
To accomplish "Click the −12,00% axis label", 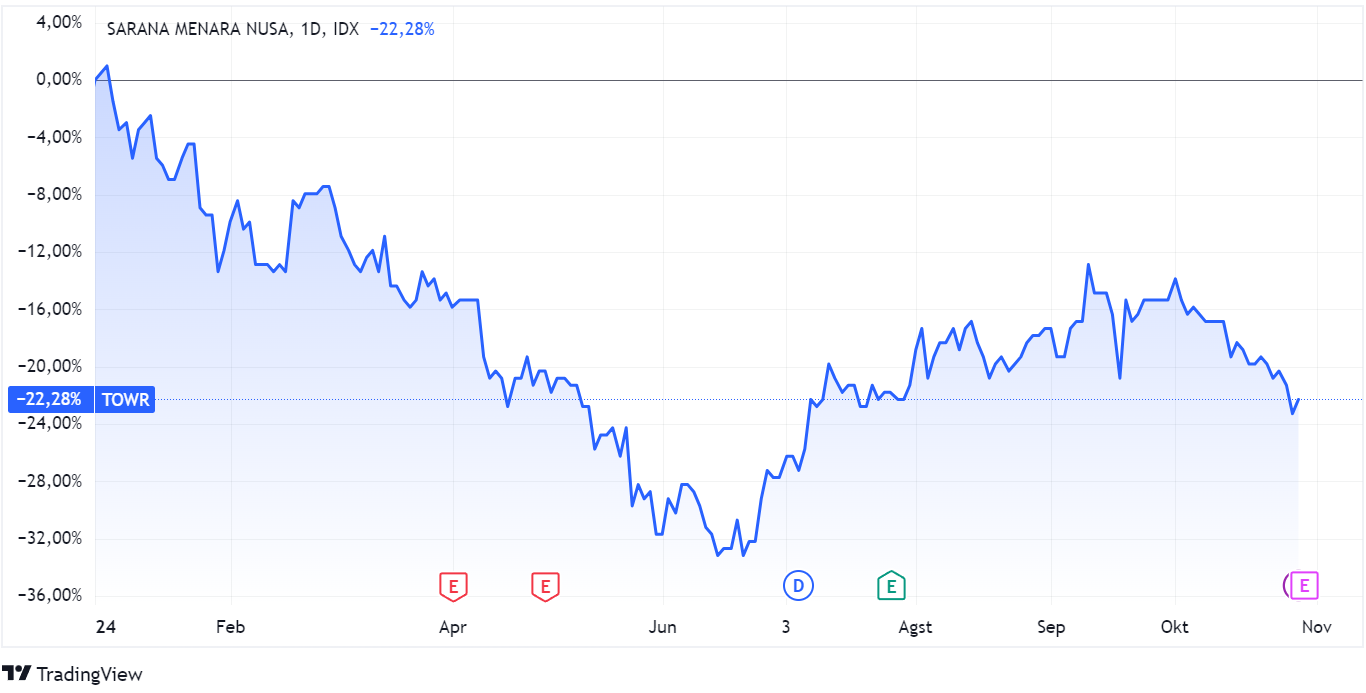I will coord(50,251).
